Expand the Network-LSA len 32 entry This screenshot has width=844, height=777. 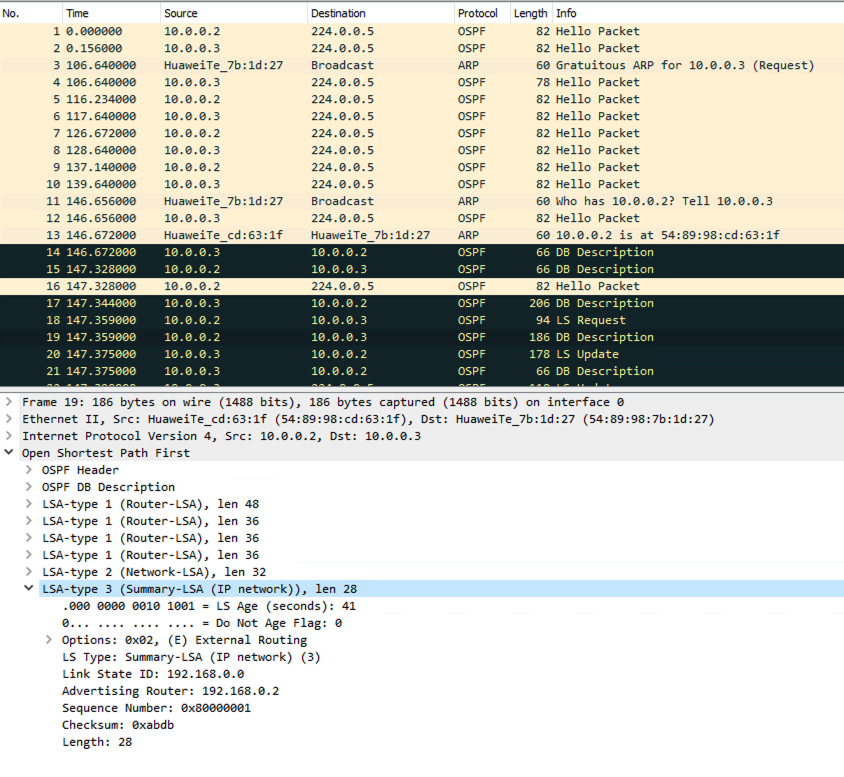click(29, 571)
